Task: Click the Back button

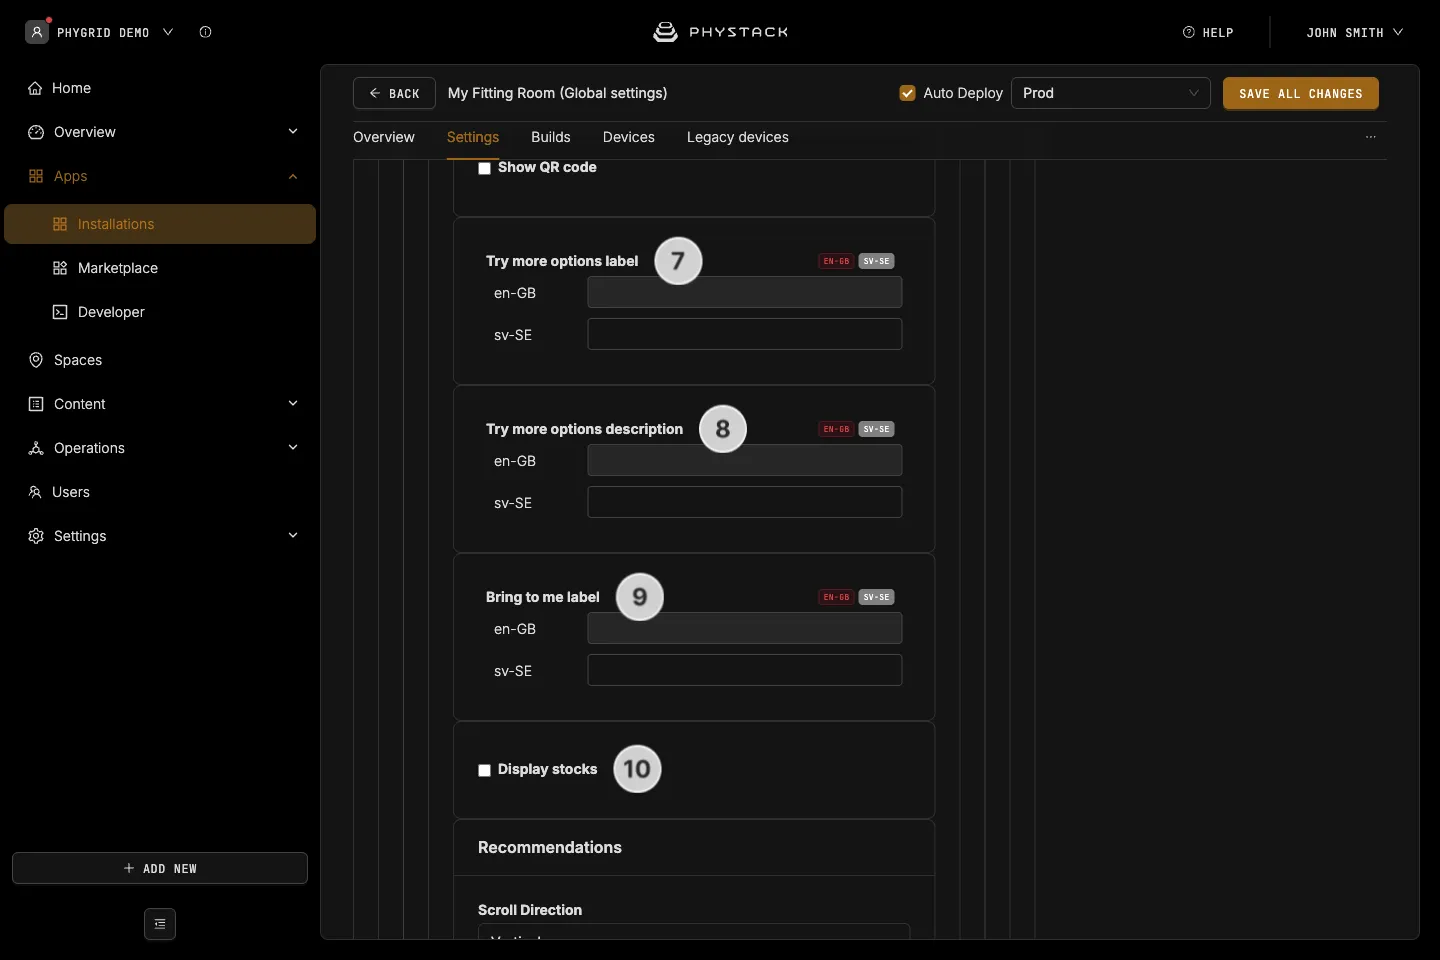Action: (394, 93)
